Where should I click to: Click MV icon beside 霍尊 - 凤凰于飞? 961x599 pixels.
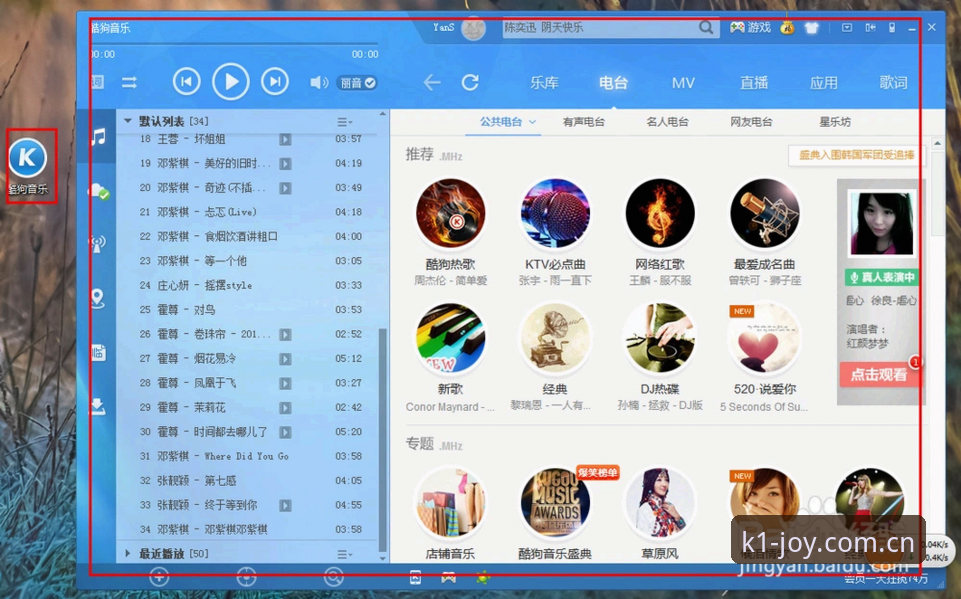(x=285, y=383)
